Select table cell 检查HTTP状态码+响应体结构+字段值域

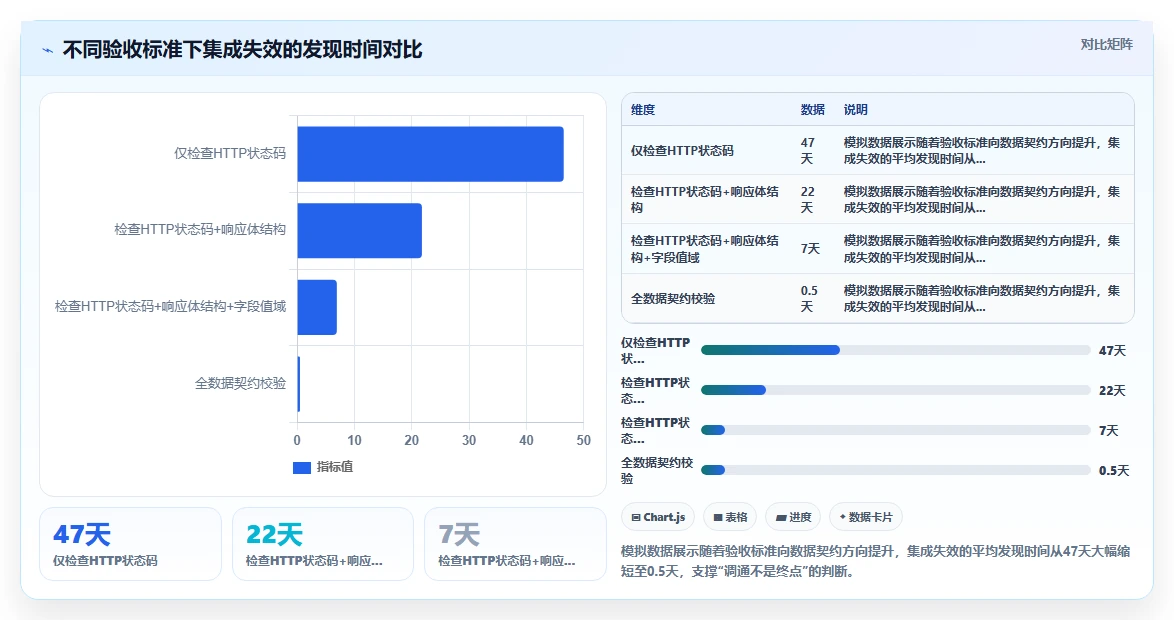(x=705, y=249)
